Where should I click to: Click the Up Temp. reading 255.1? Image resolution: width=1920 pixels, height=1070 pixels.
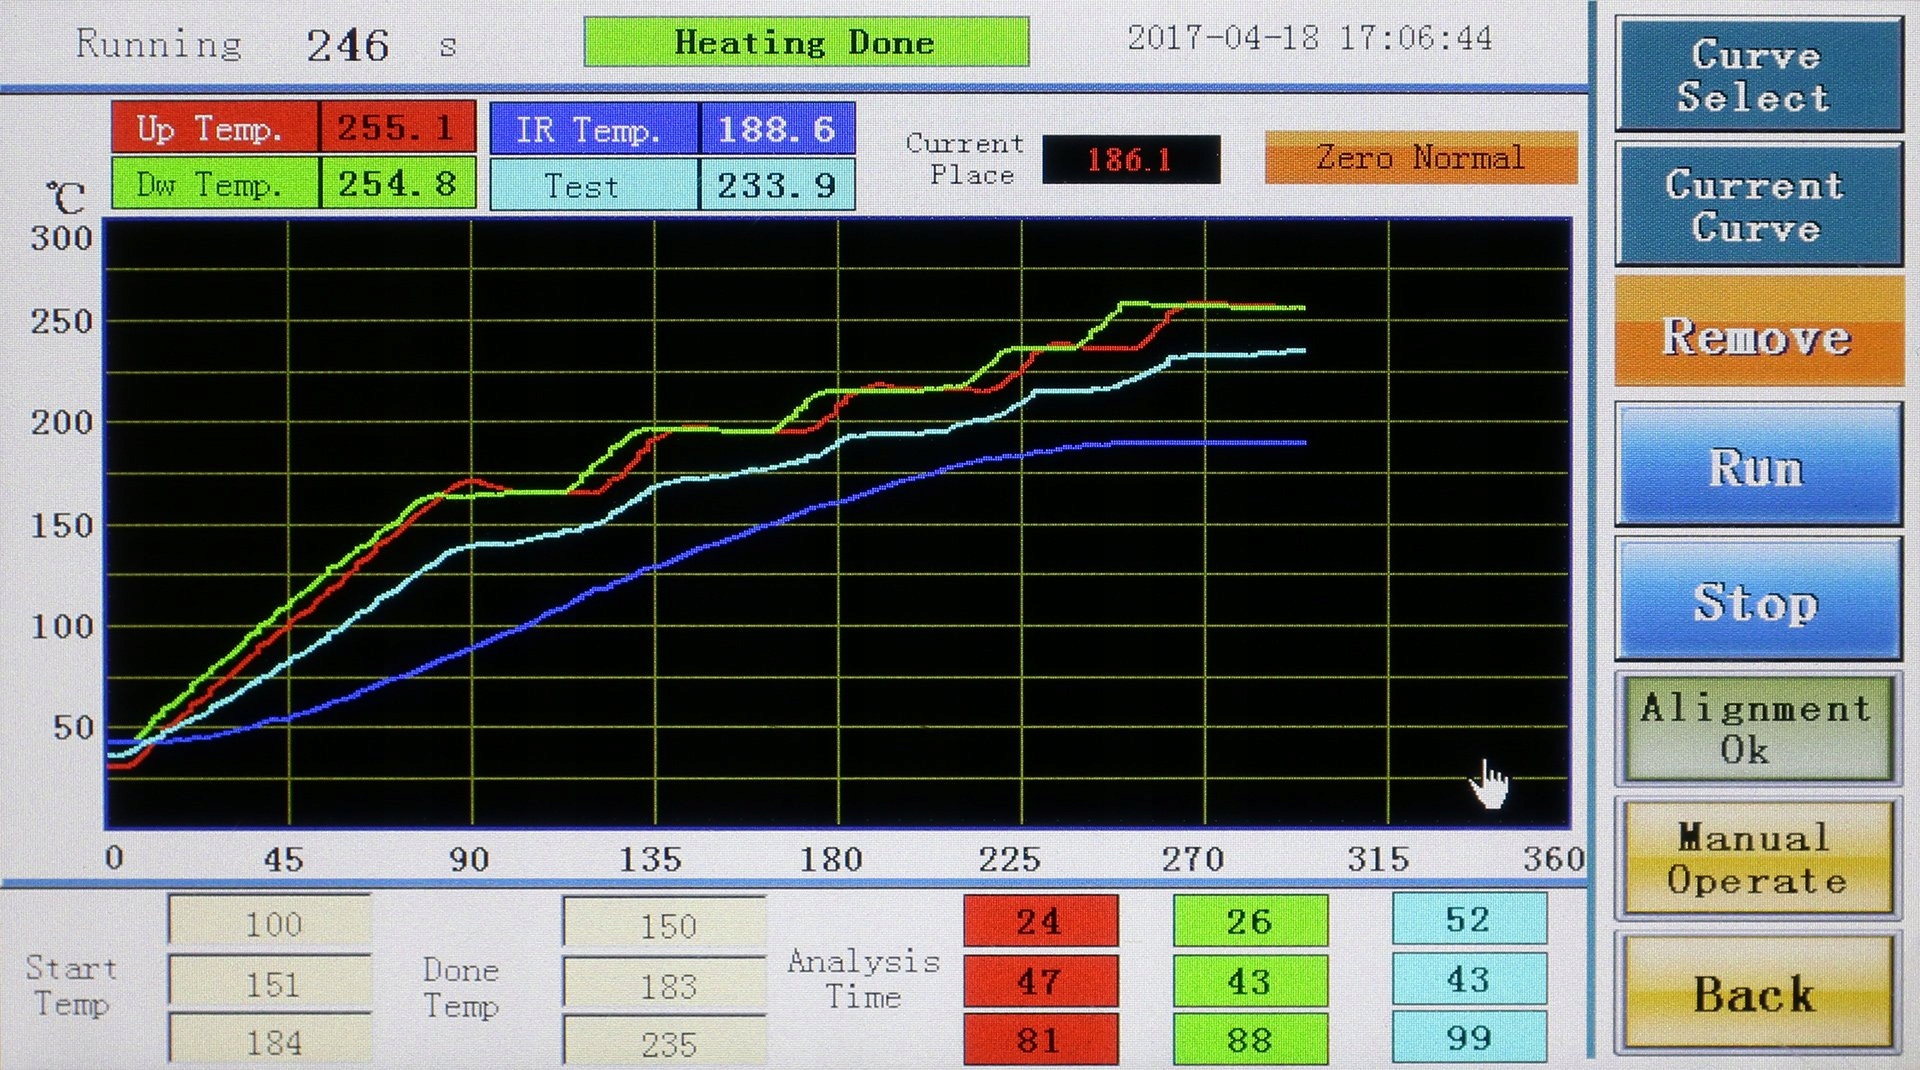pos(397,127)
